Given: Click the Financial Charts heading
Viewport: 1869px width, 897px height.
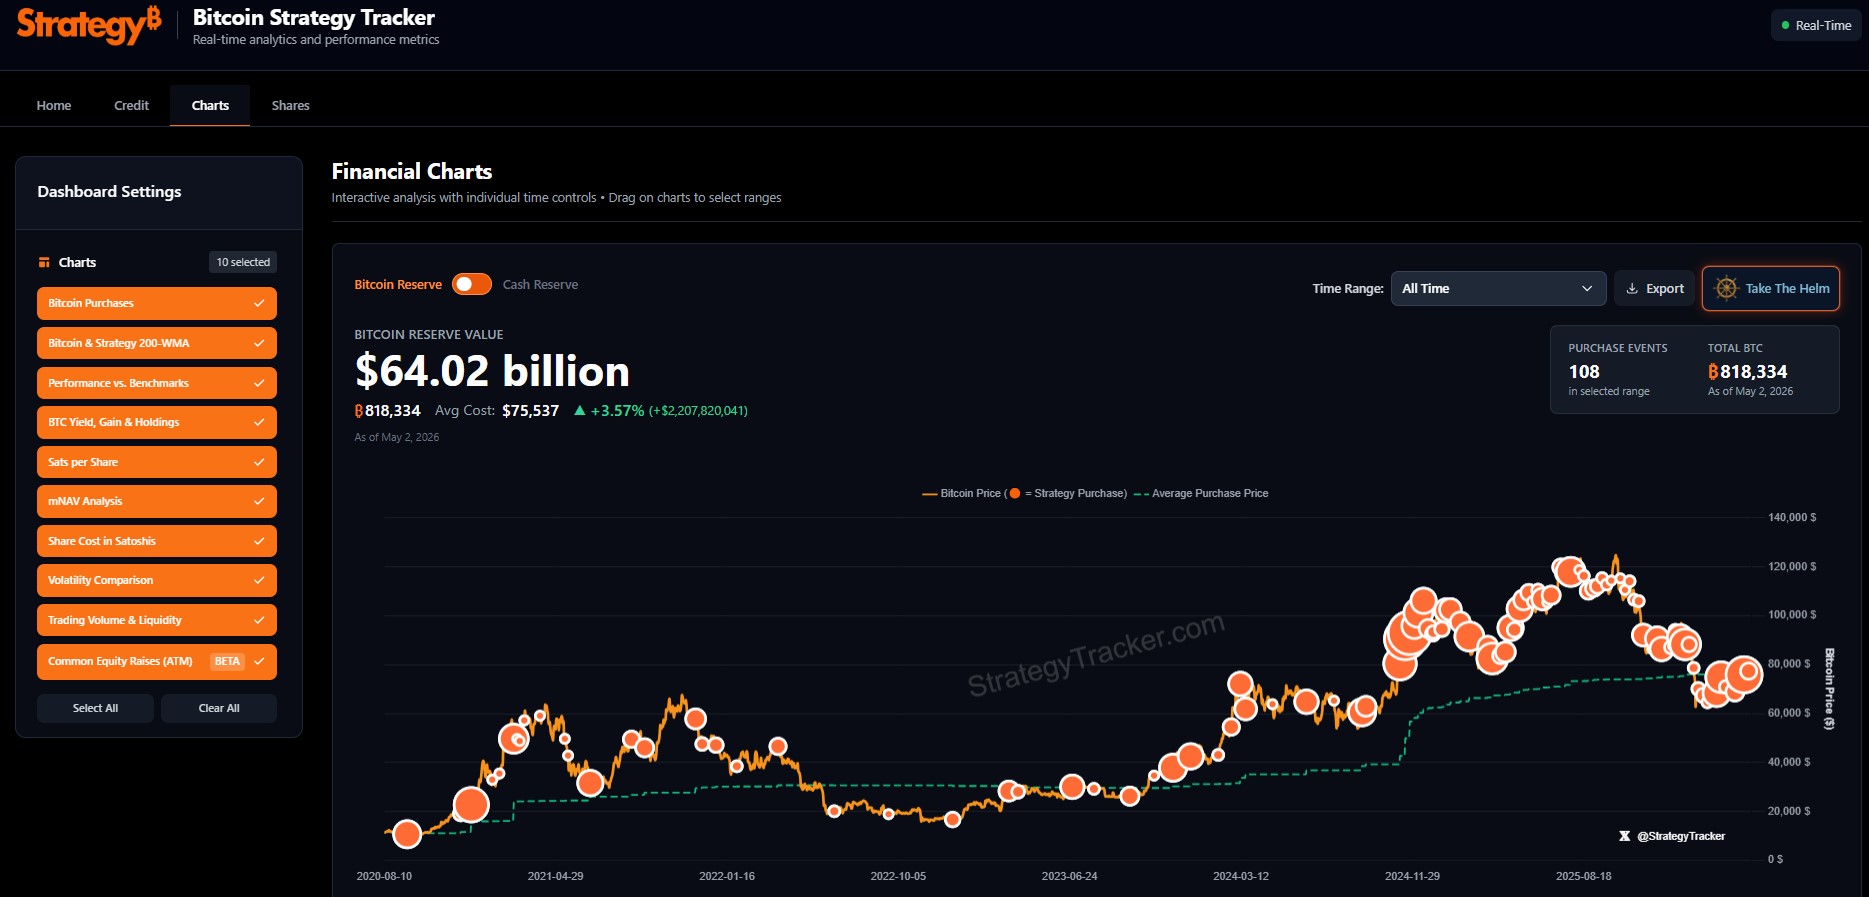Looking at the screenshot, I should click(x=412, y=172).
